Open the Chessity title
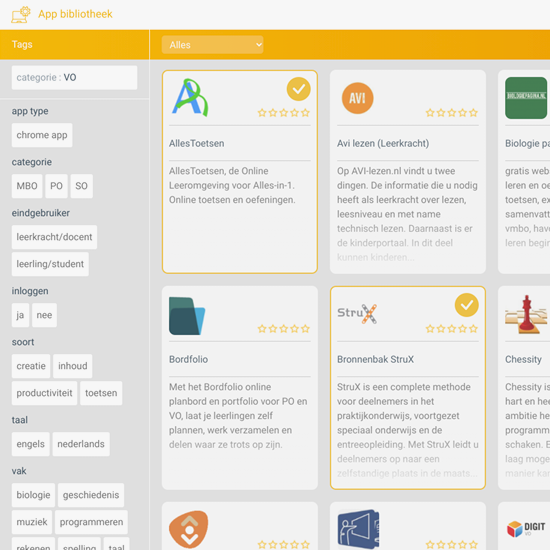The width and height of the screenshot is (550, 550). point(523,359)
